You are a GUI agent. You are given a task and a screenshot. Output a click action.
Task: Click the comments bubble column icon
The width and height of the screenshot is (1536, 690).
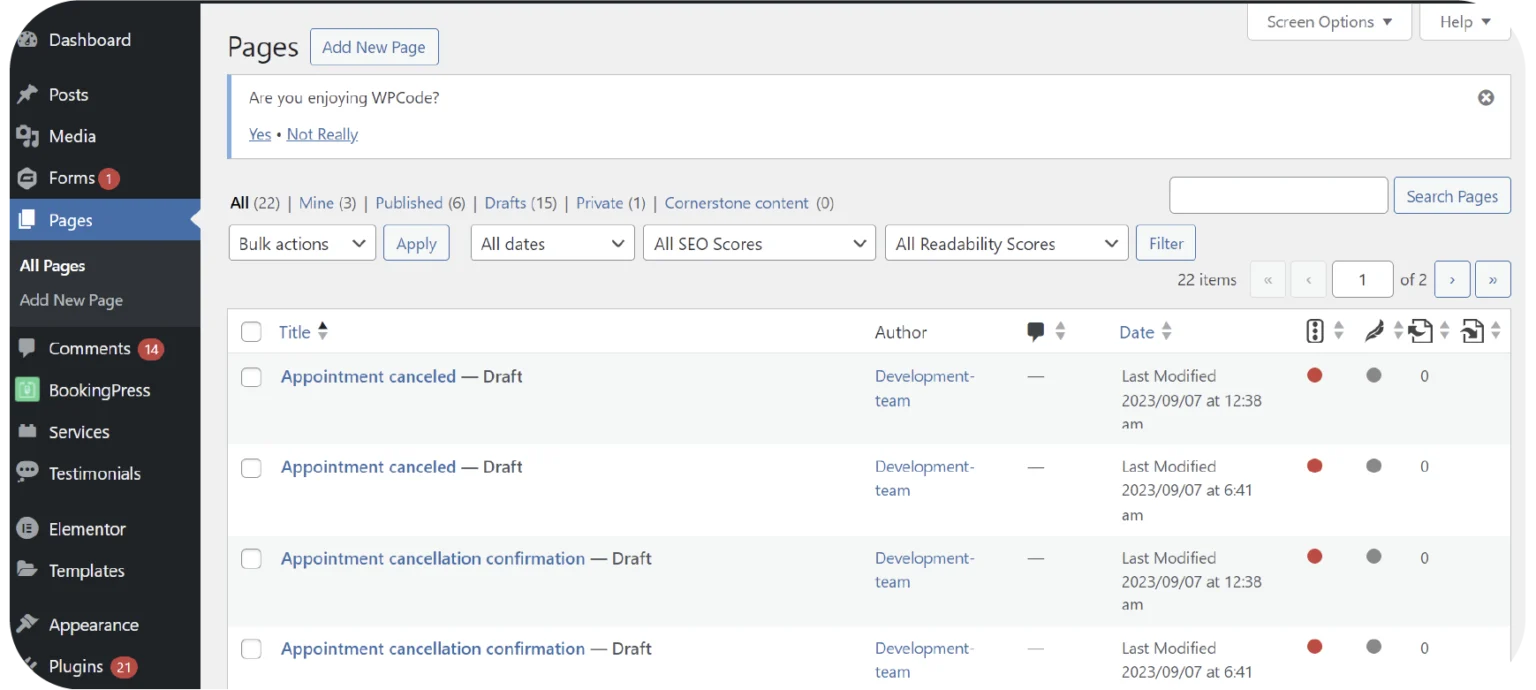point(1036,332)
